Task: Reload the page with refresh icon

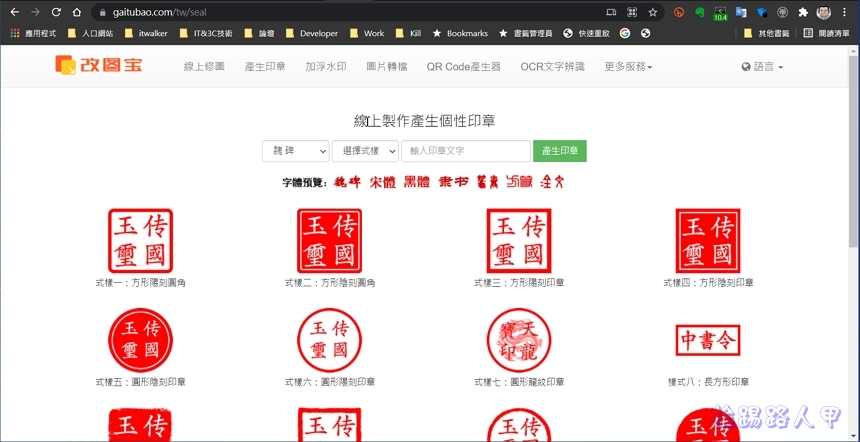Action: click(x=56, y=12)
